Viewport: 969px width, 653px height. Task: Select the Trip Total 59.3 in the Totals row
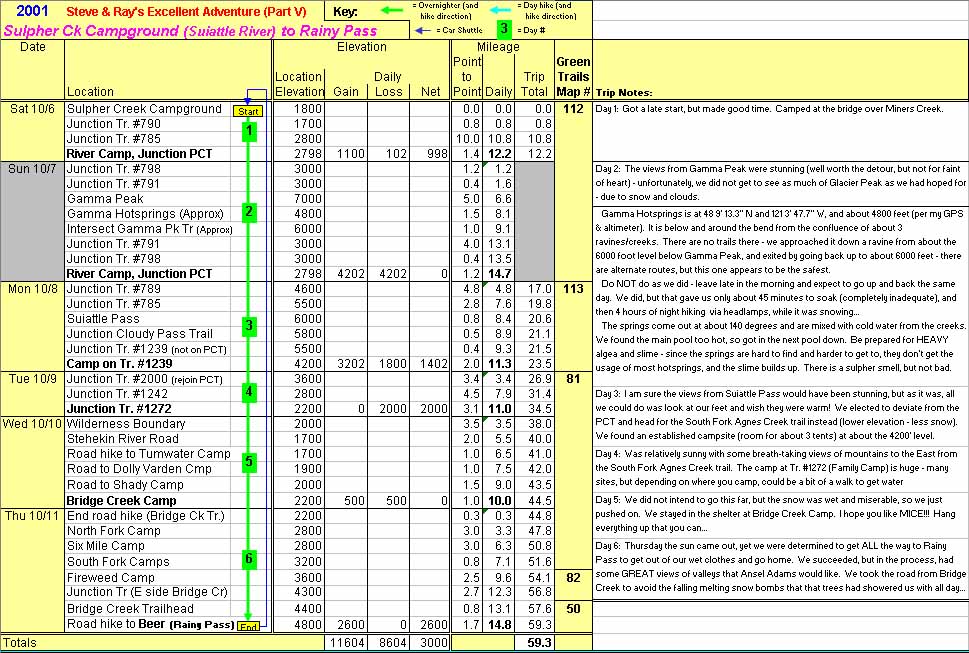point(534,641)
